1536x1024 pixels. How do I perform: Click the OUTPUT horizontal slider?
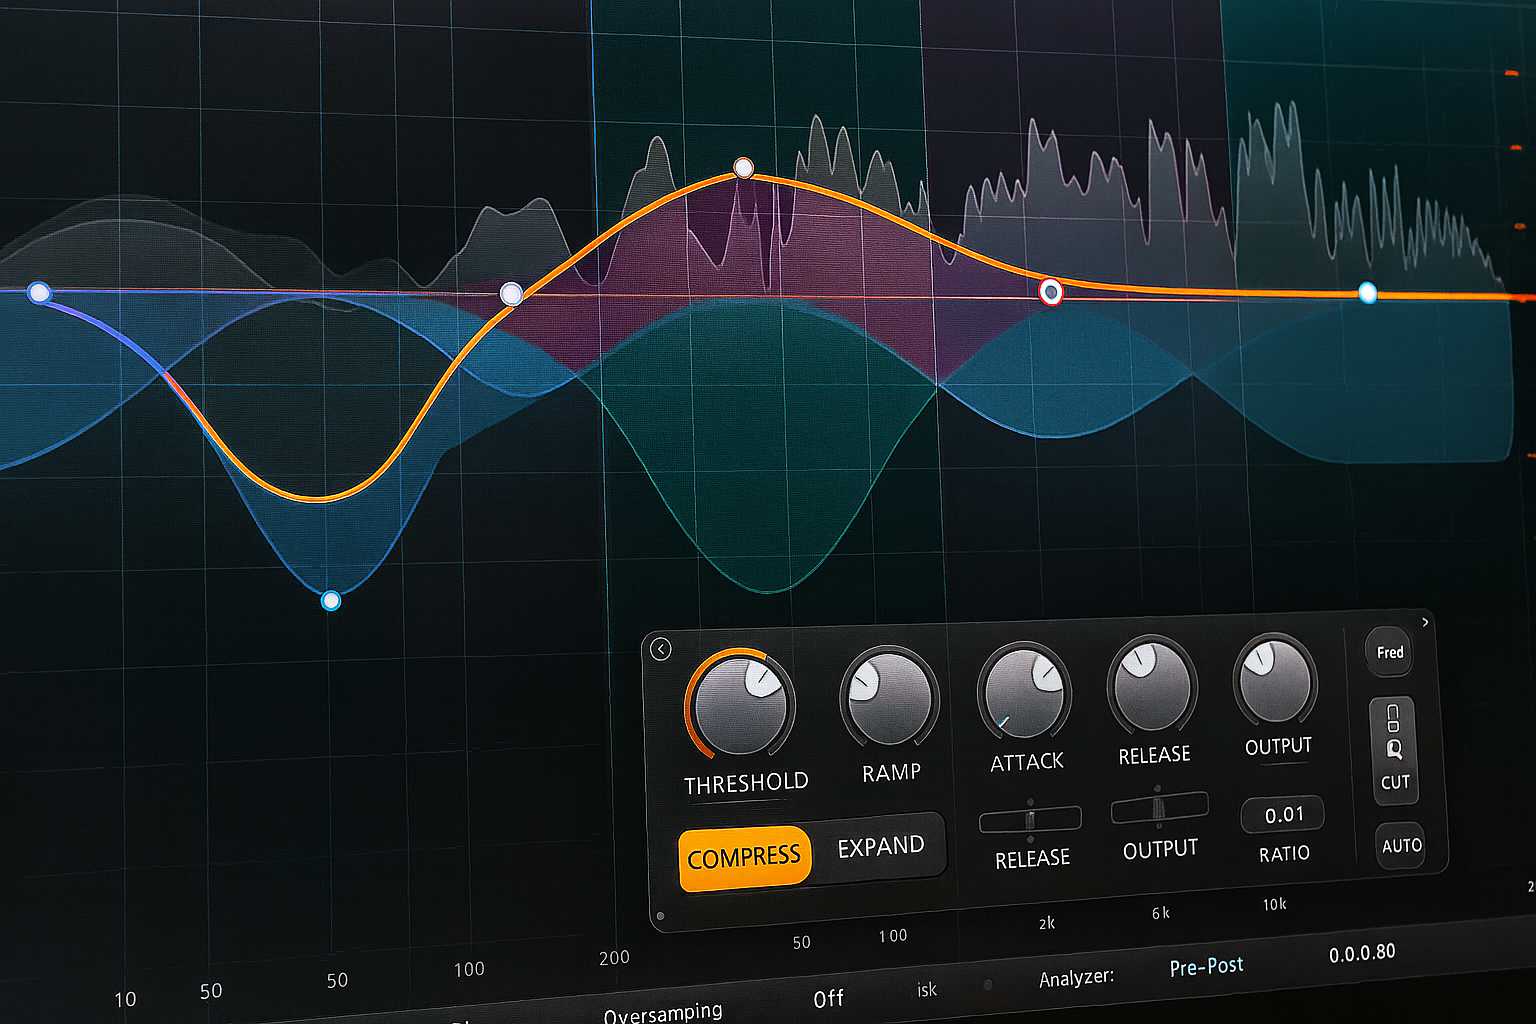tap(1159, 808)
